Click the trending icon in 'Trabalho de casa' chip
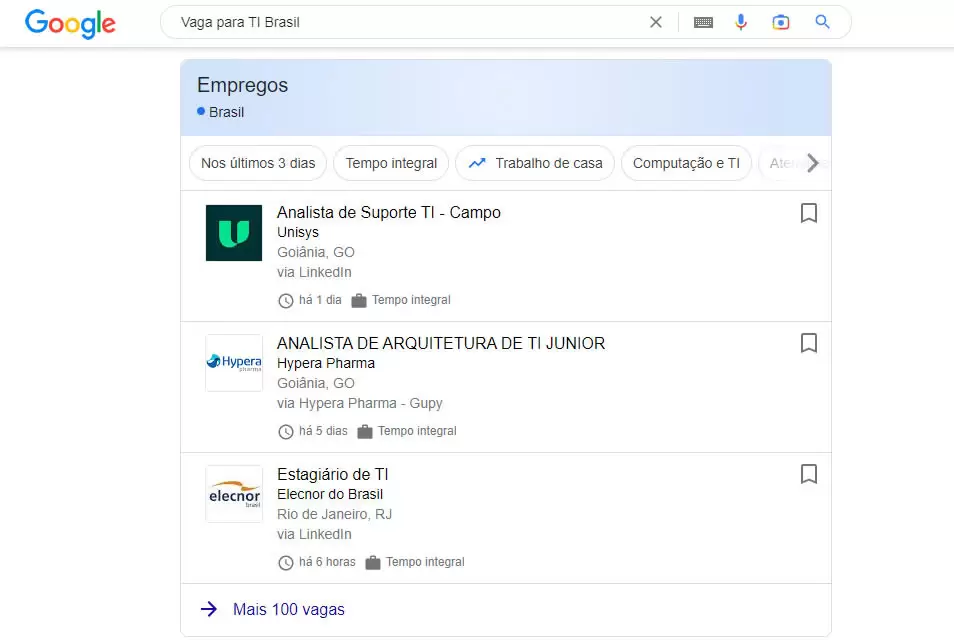Viewport: 954px width, 644px height. pyautogui.click(x=477, y=163)
